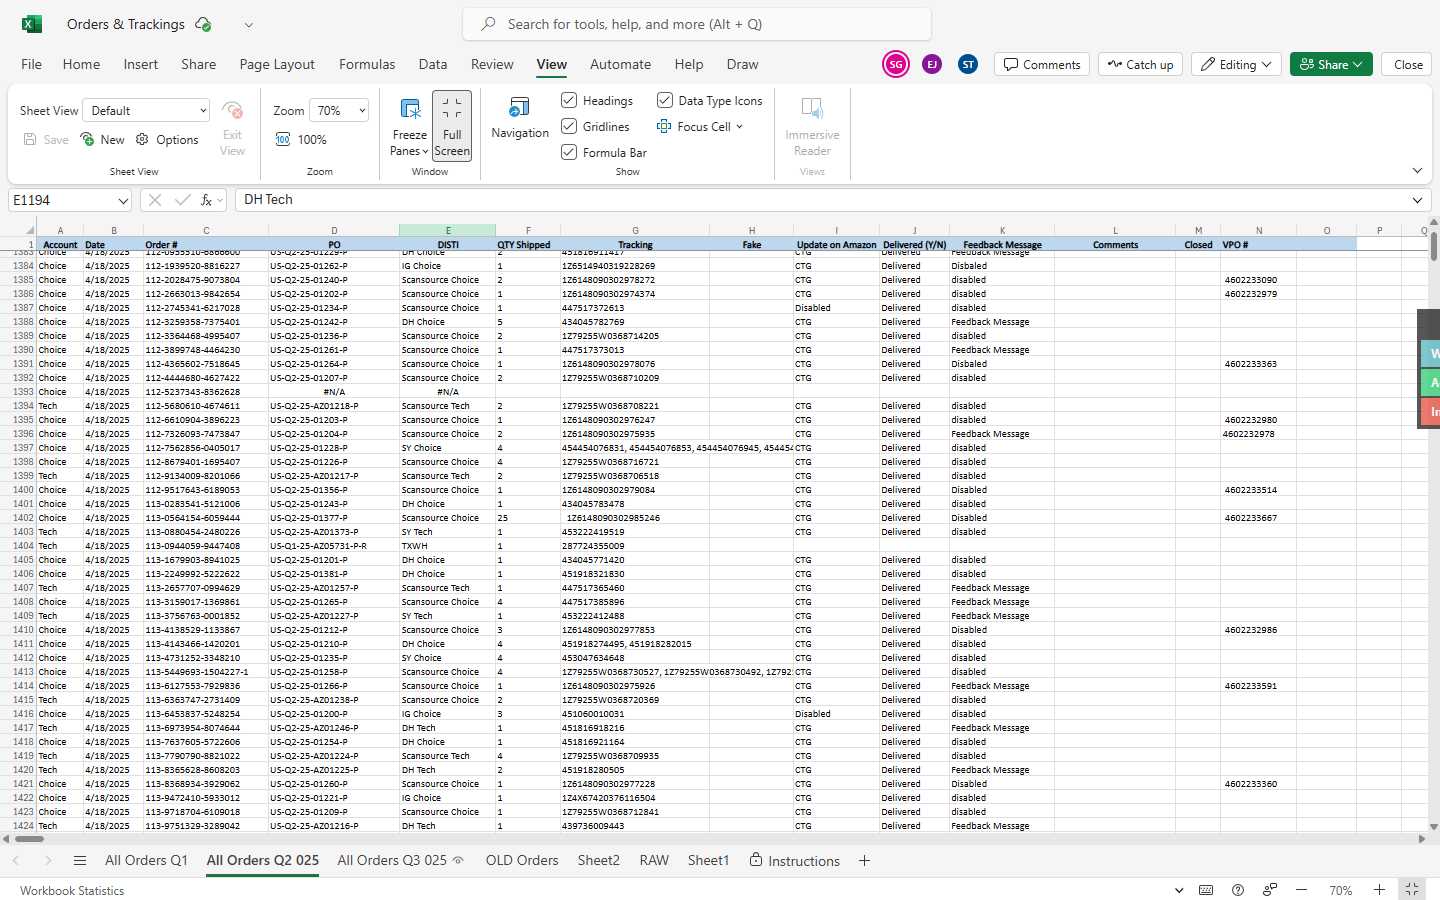Open the Automate ribbon tab
This screenshot has height=900, width=1440.
click(x=620, y=64)
